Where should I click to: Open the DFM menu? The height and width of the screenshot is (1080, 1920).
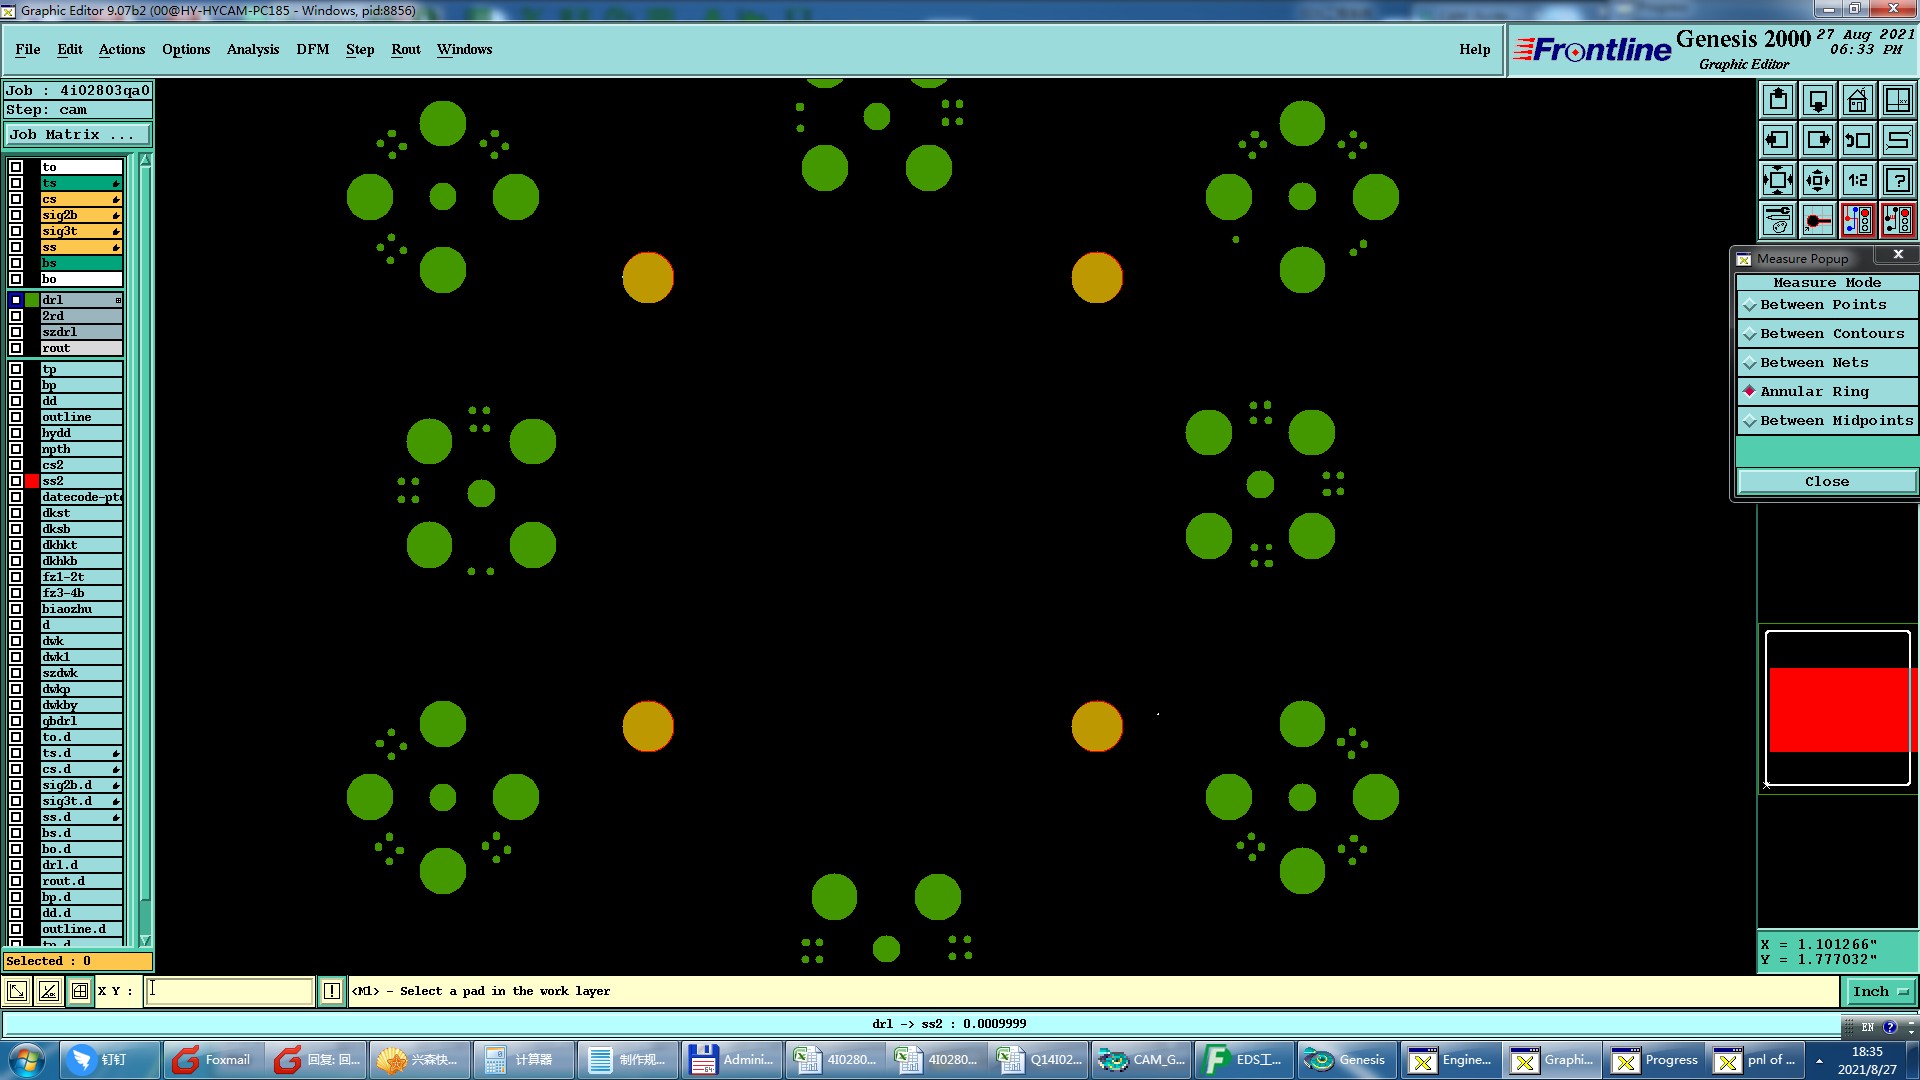(312, 50)
